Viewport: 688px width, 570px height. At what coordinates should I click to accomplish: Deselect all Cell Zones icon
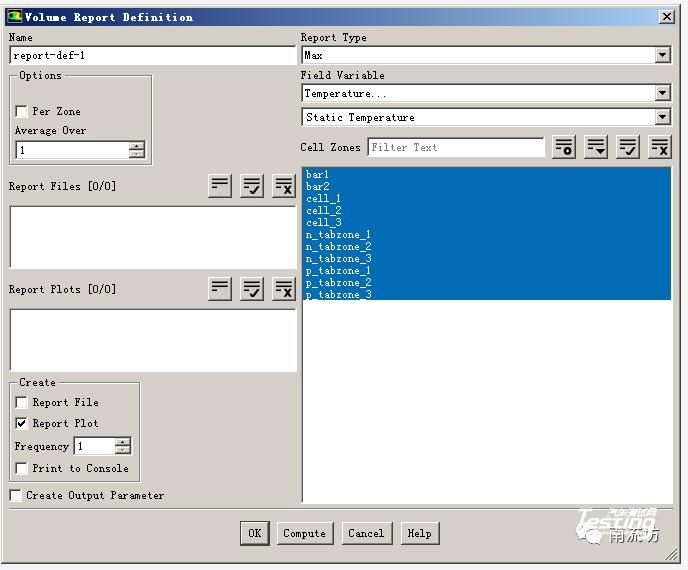click(x=660, y=147)
